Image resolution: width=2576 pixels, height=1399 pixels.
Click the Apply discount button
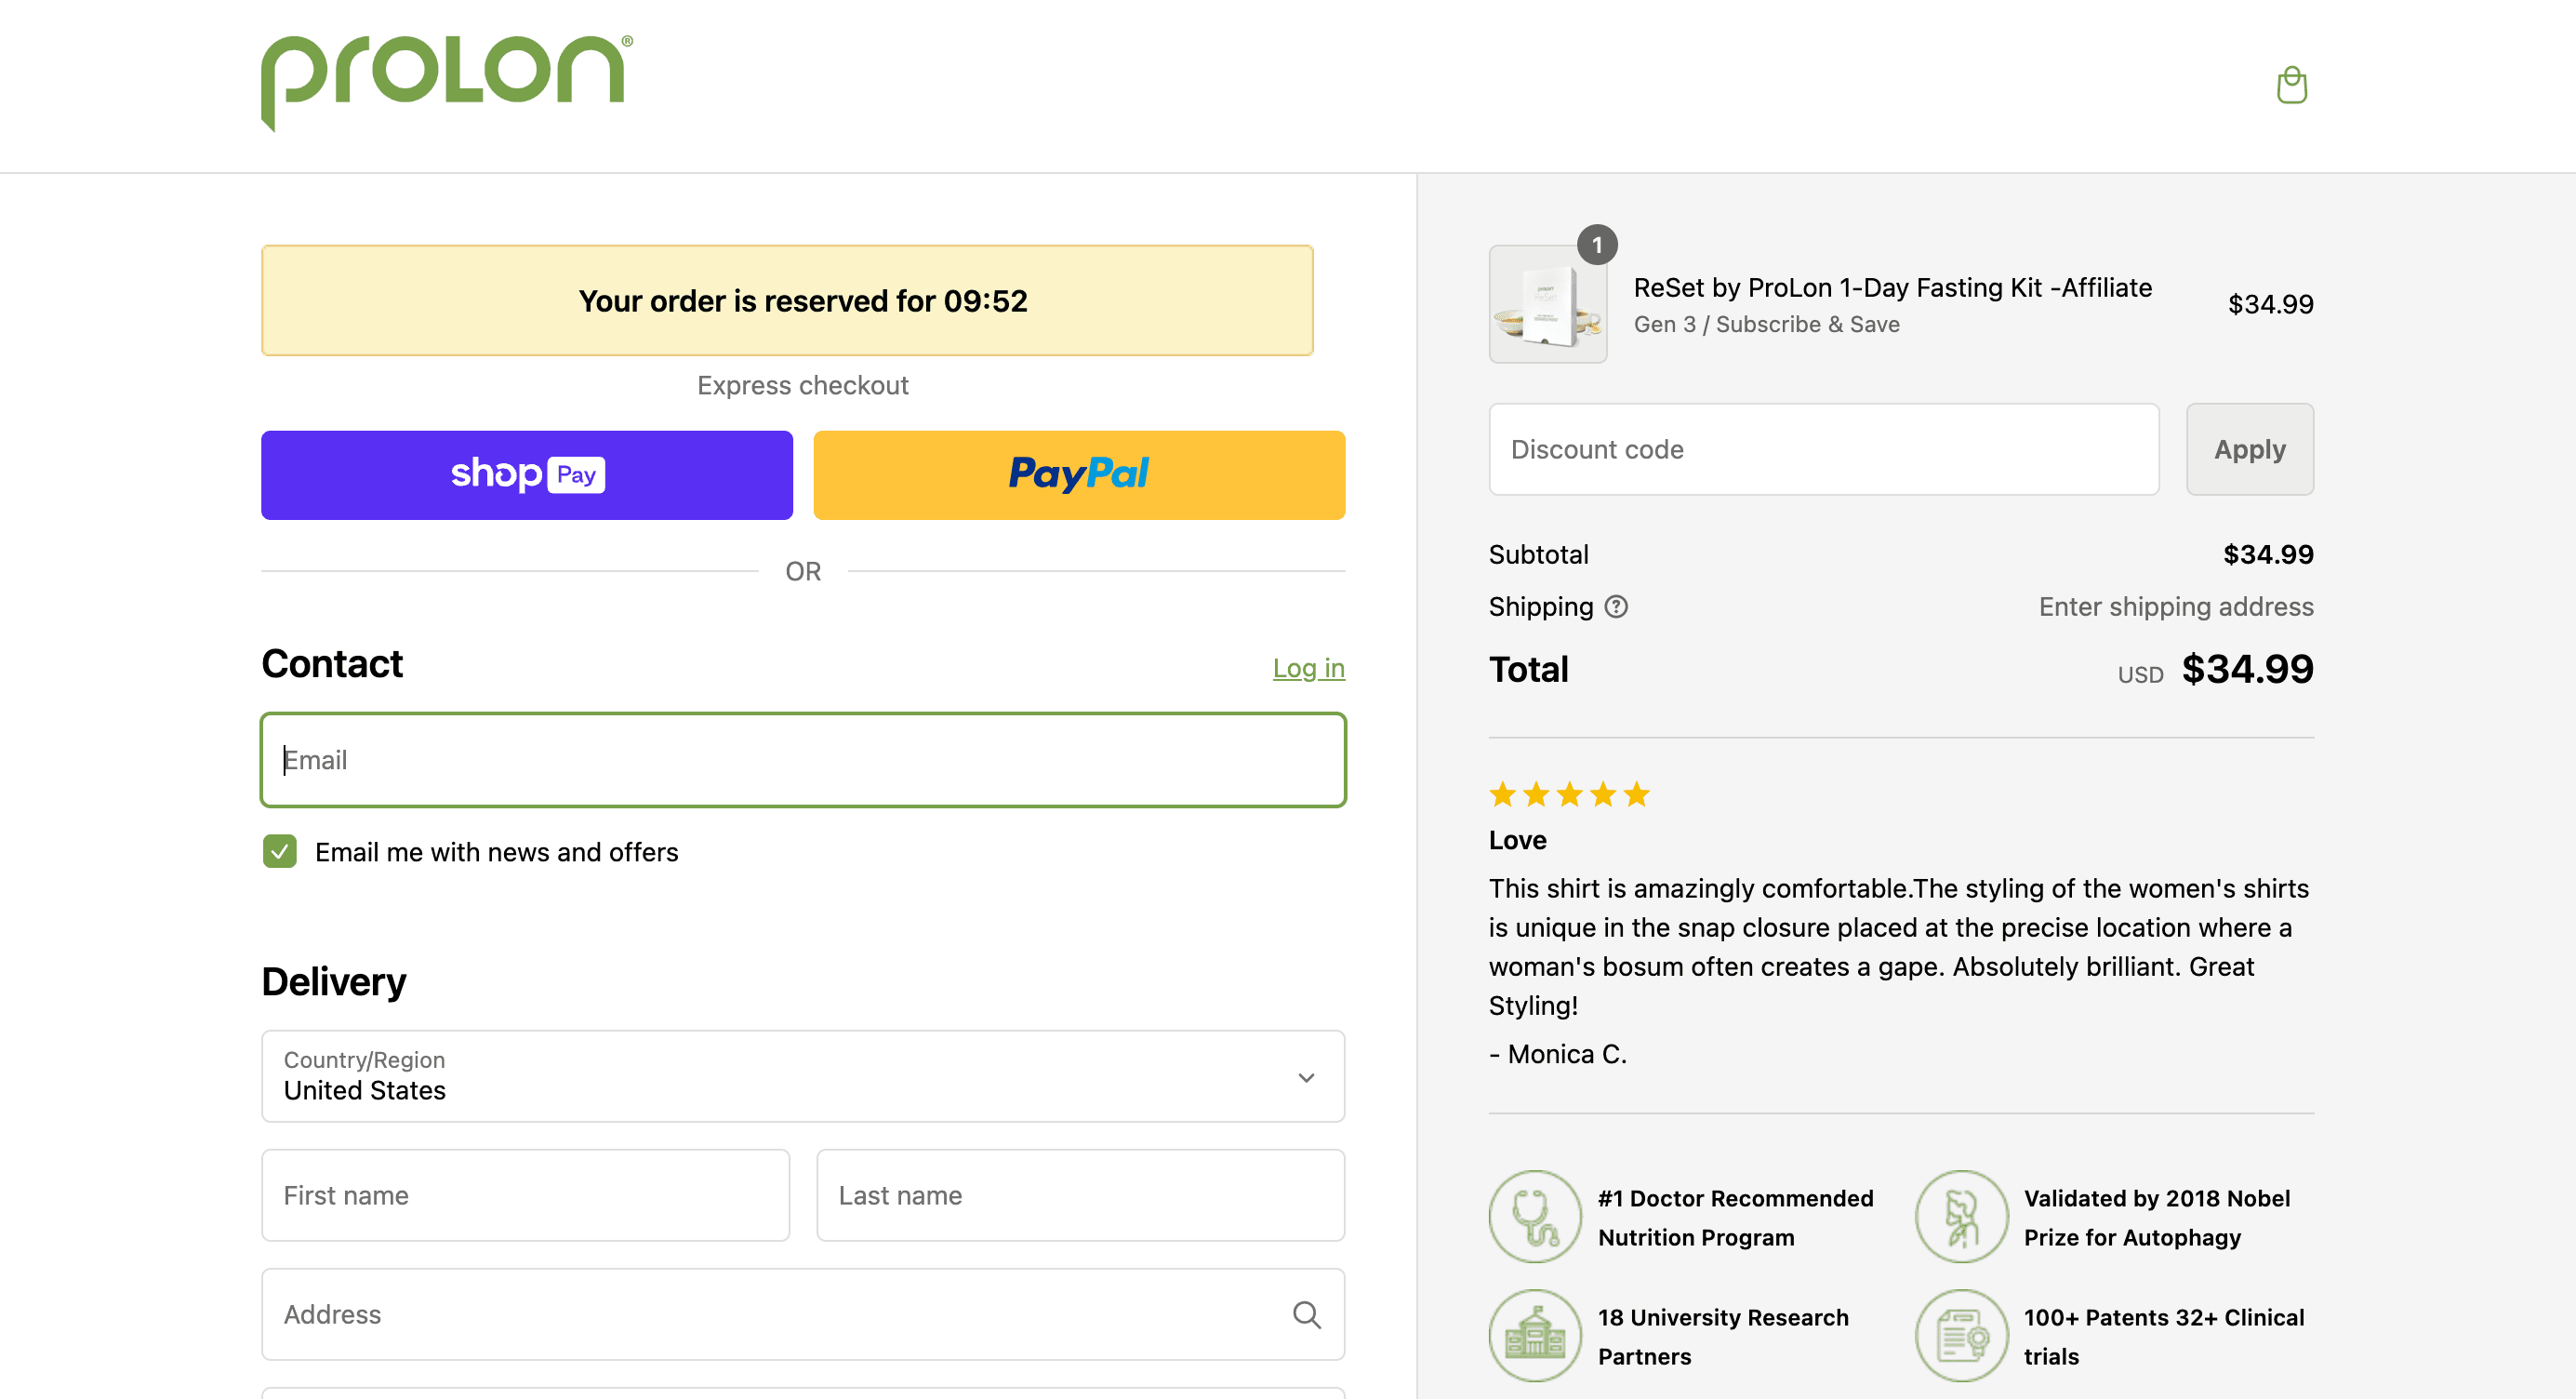(2249, 450)
